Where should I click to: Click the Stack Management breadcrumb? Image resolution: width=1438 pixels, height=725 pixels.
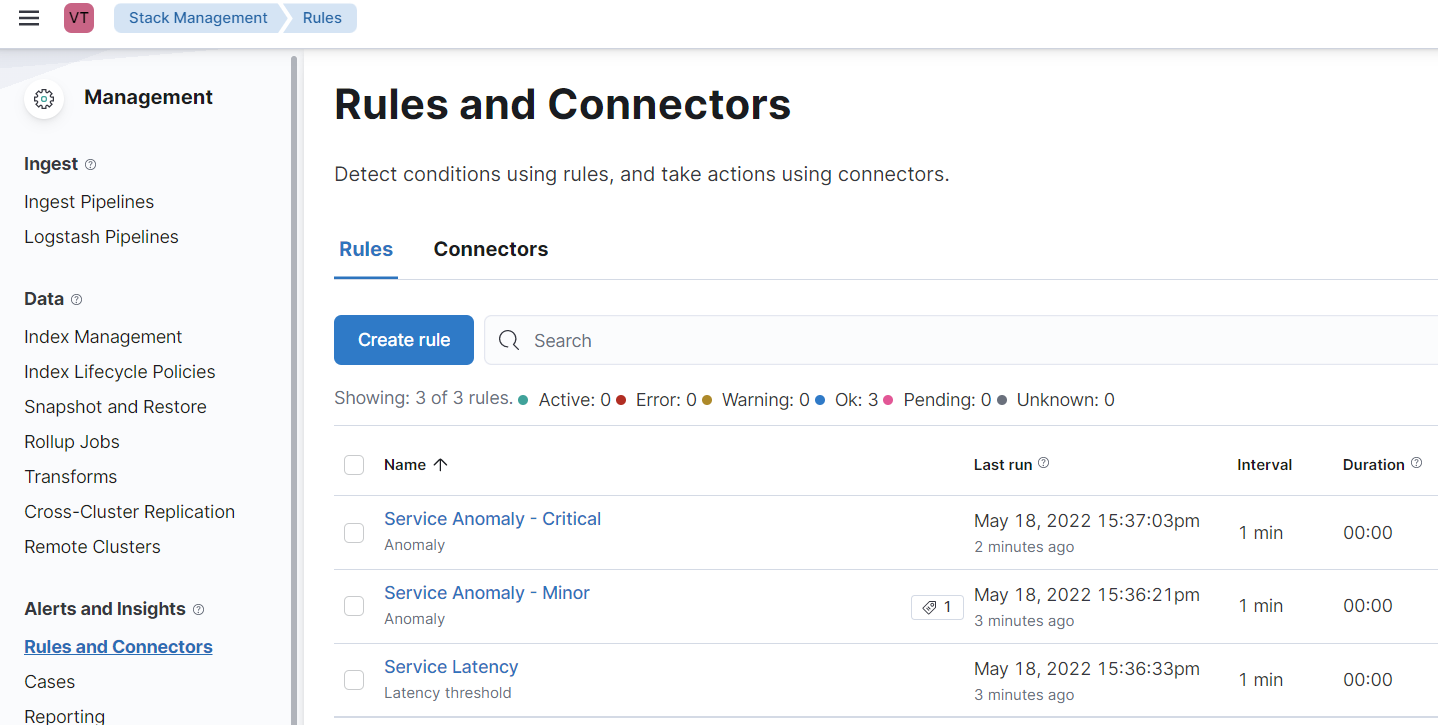[x=197, y=17]
